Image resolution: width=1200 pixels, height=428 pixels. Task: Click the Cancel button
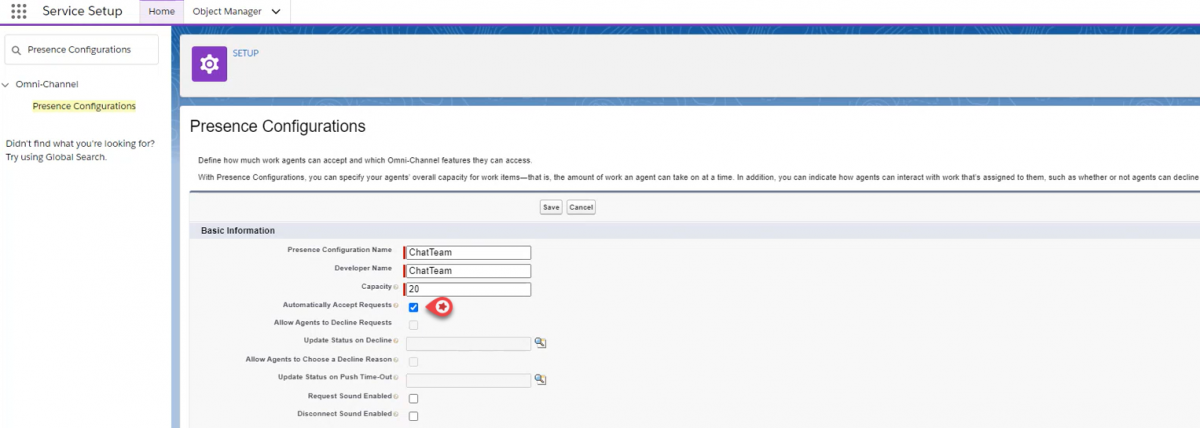(581, 207)
